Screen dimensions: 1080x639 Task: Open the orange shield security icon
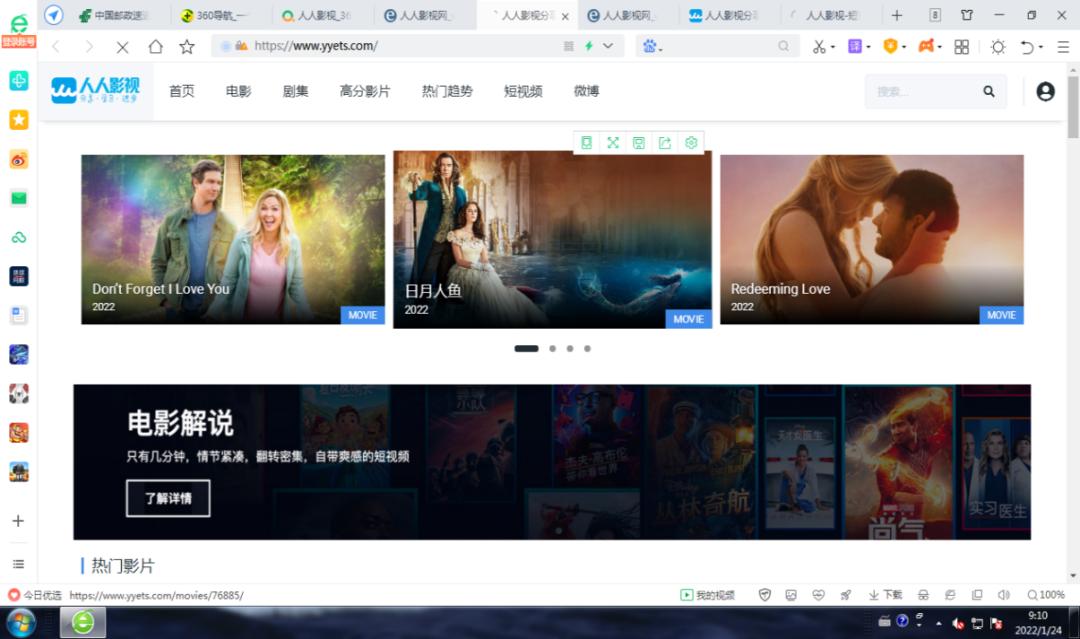point(891,46)
